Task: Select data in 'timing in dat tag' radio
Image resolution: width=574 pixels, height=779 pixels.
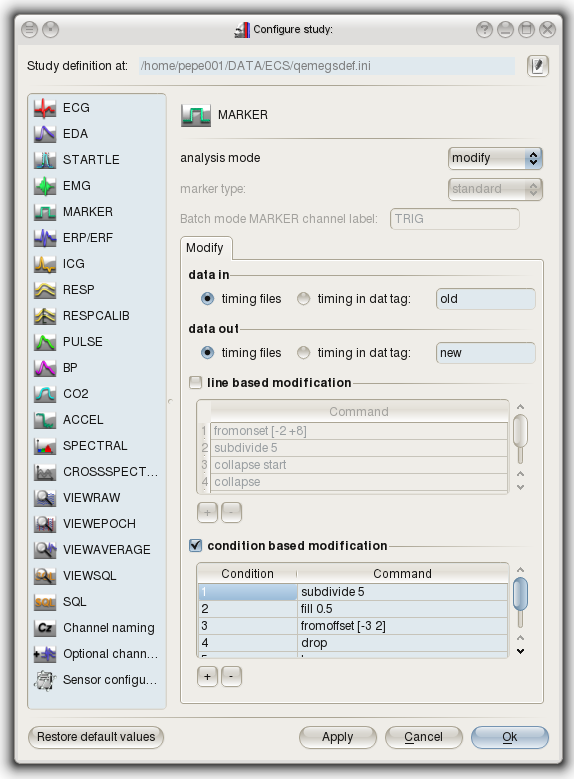Action: (303, 299)
